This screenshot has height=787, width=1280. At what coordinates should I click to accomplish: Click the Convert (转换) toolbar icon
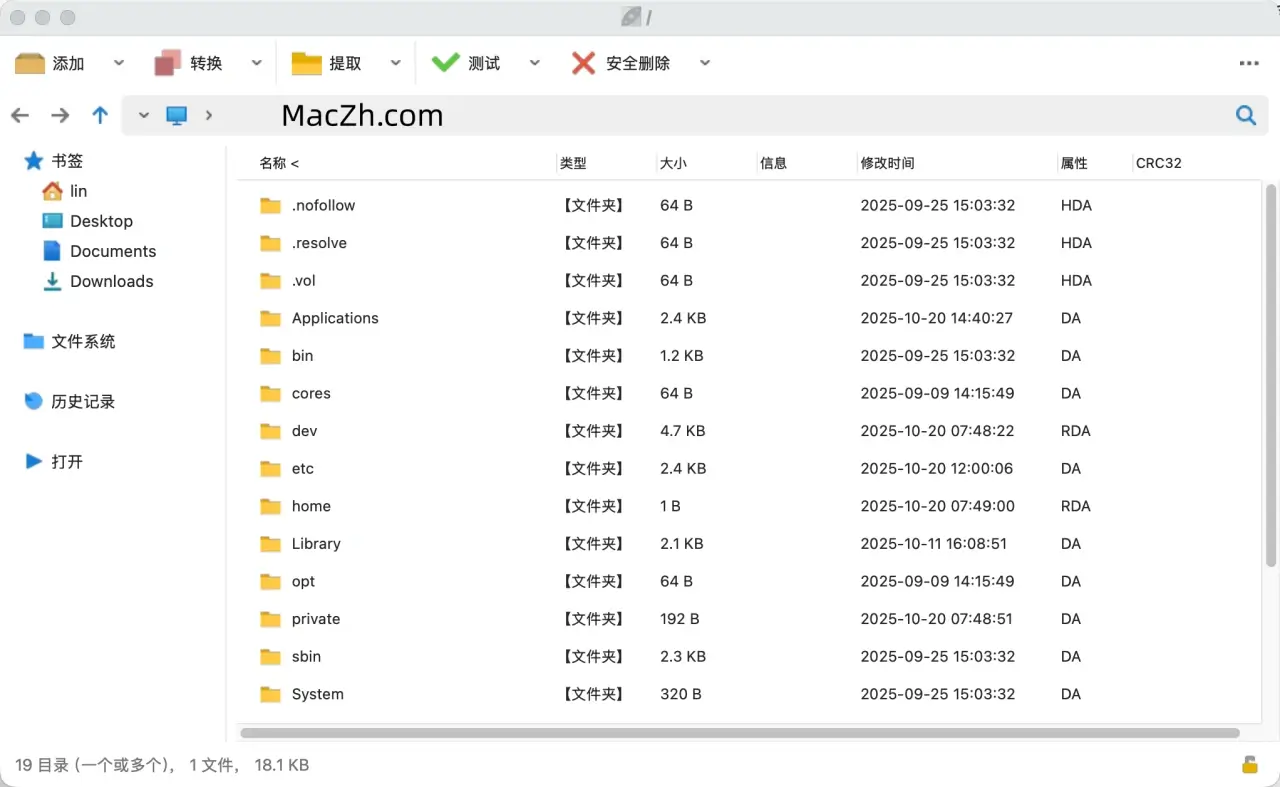click(x=168, y=63)
